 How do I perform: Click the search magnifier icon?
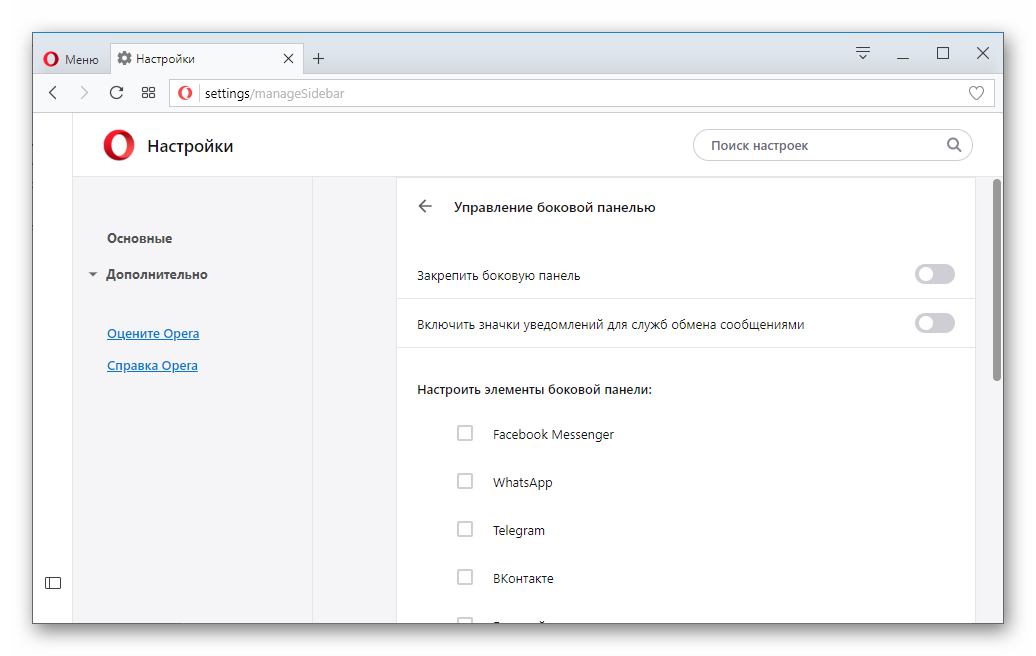[x=953, y=145]
